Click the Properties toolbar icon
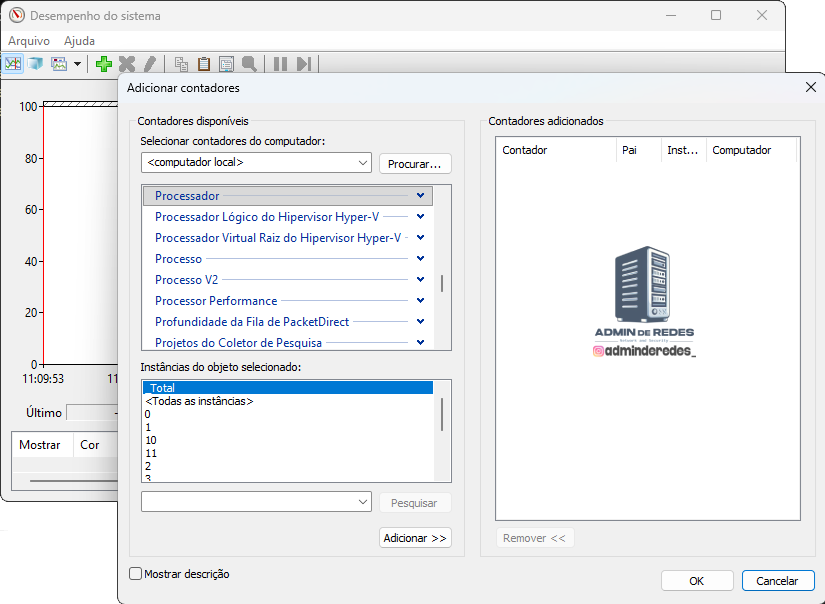 227,64
